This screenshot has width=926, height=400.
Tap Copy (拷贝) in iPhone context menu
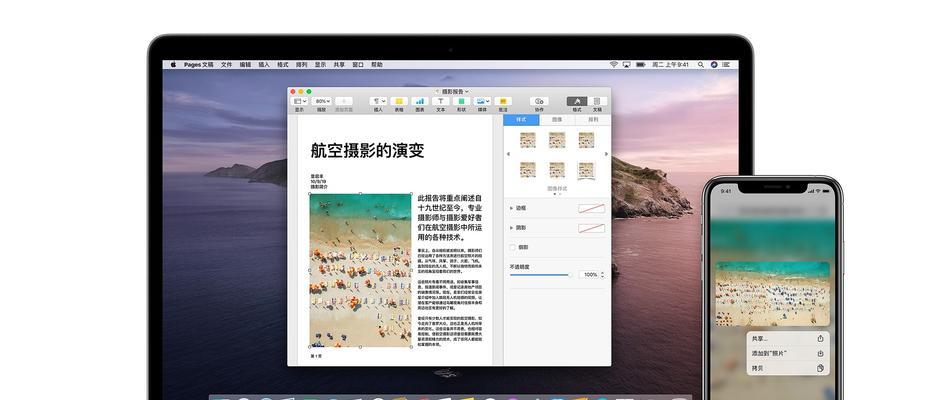(787, 368)
